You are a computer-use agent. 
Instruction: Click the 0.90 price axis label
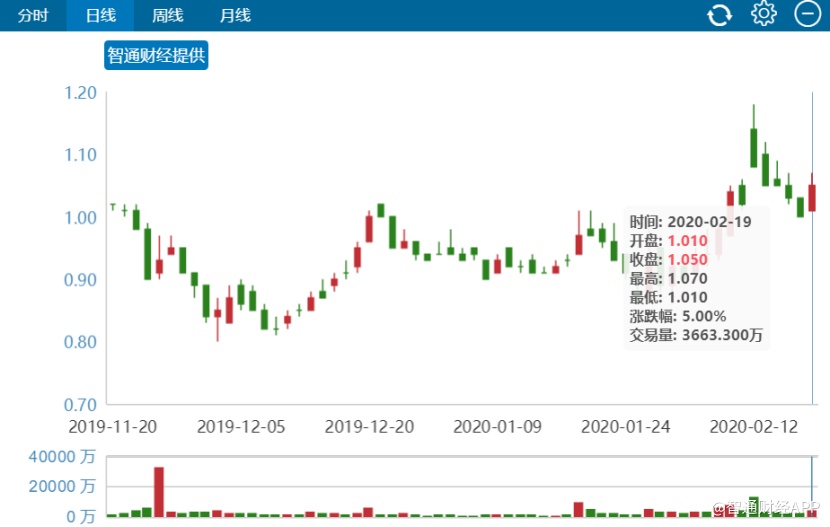(80, 280)
